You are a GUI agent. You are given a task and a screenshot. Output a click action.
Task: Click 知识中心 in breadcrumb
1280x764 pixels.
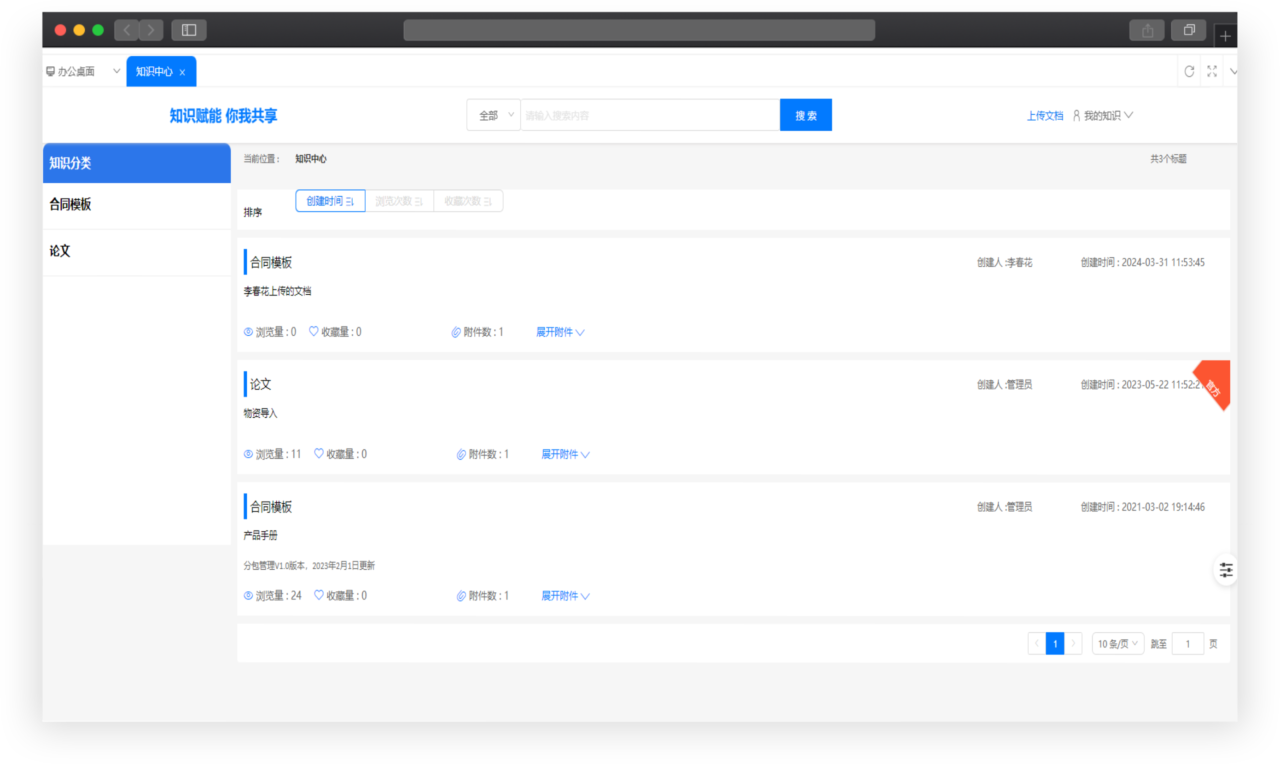coord(311,159)
